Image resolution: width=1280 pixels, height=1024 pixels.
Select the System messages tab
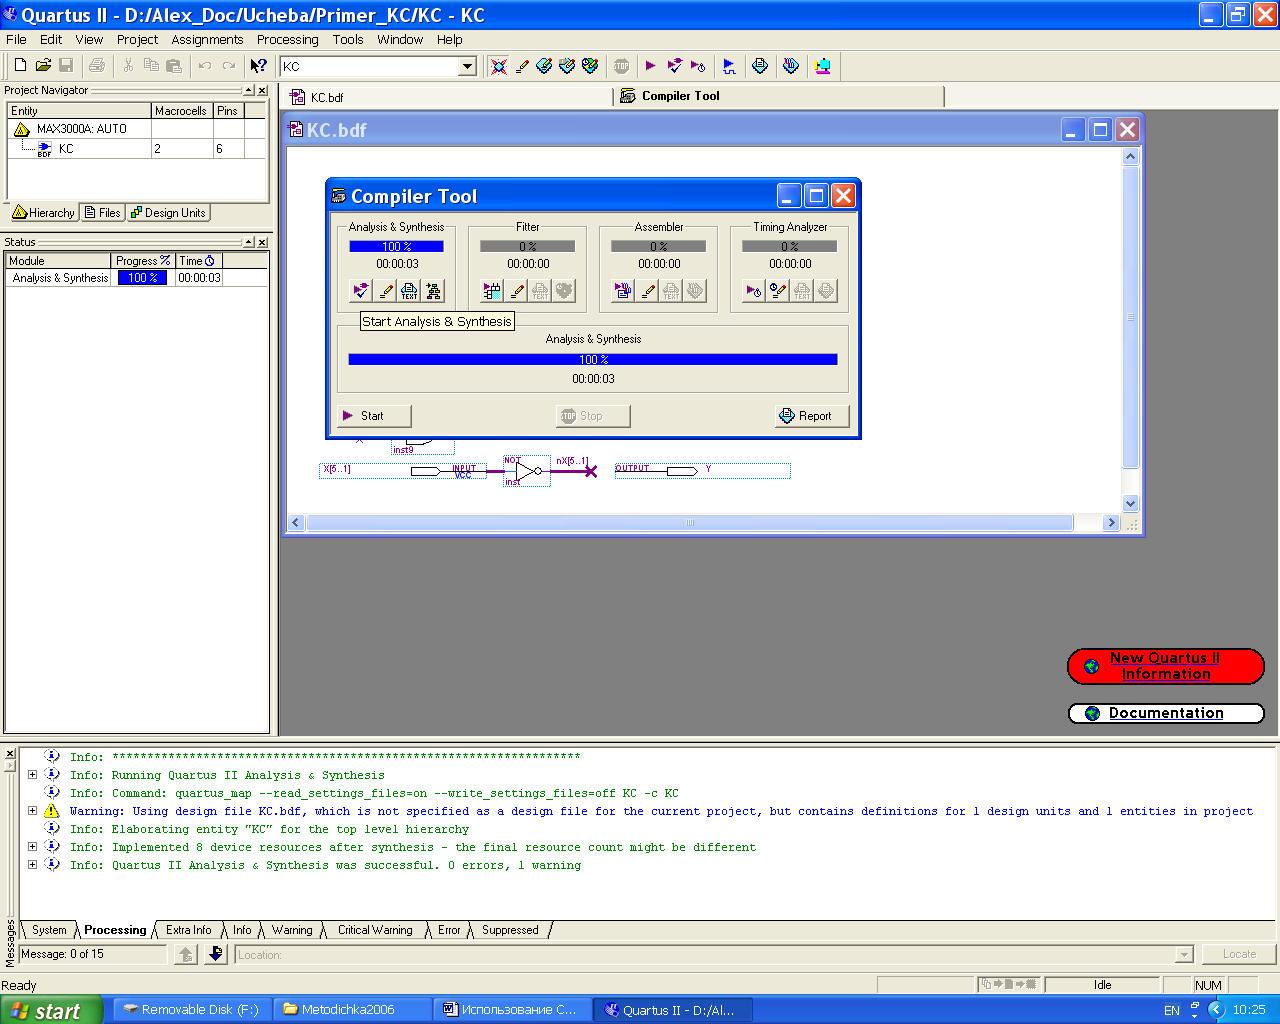(x=49, y=930)
